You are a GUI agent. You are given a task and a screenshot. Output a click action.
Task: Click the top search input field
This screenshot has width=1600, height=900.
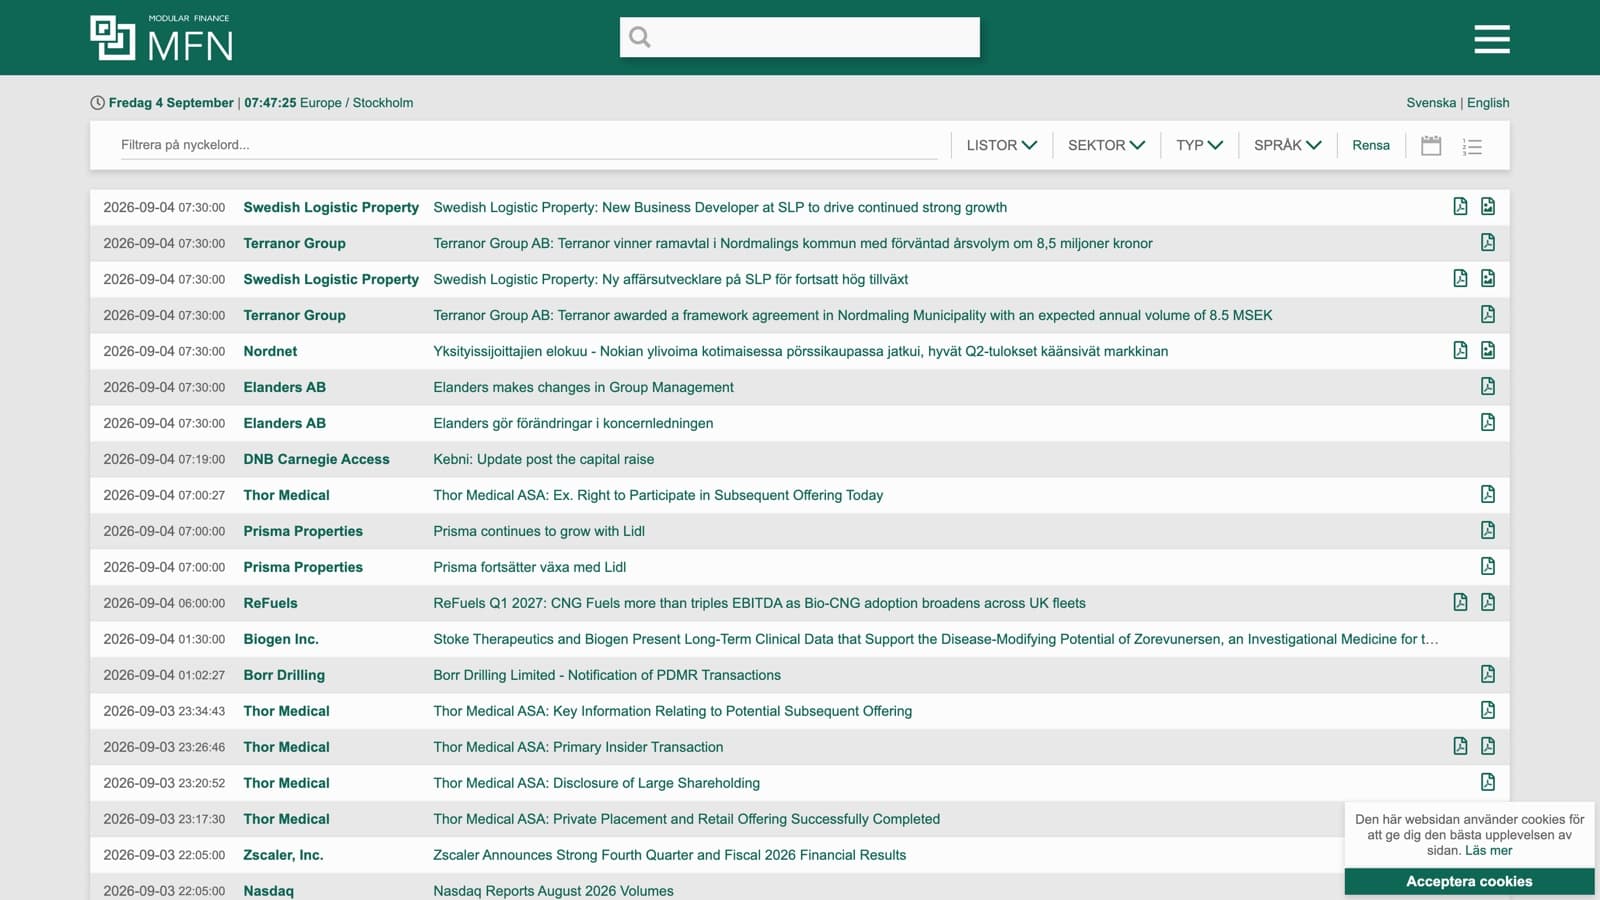(x=799, y=37)
